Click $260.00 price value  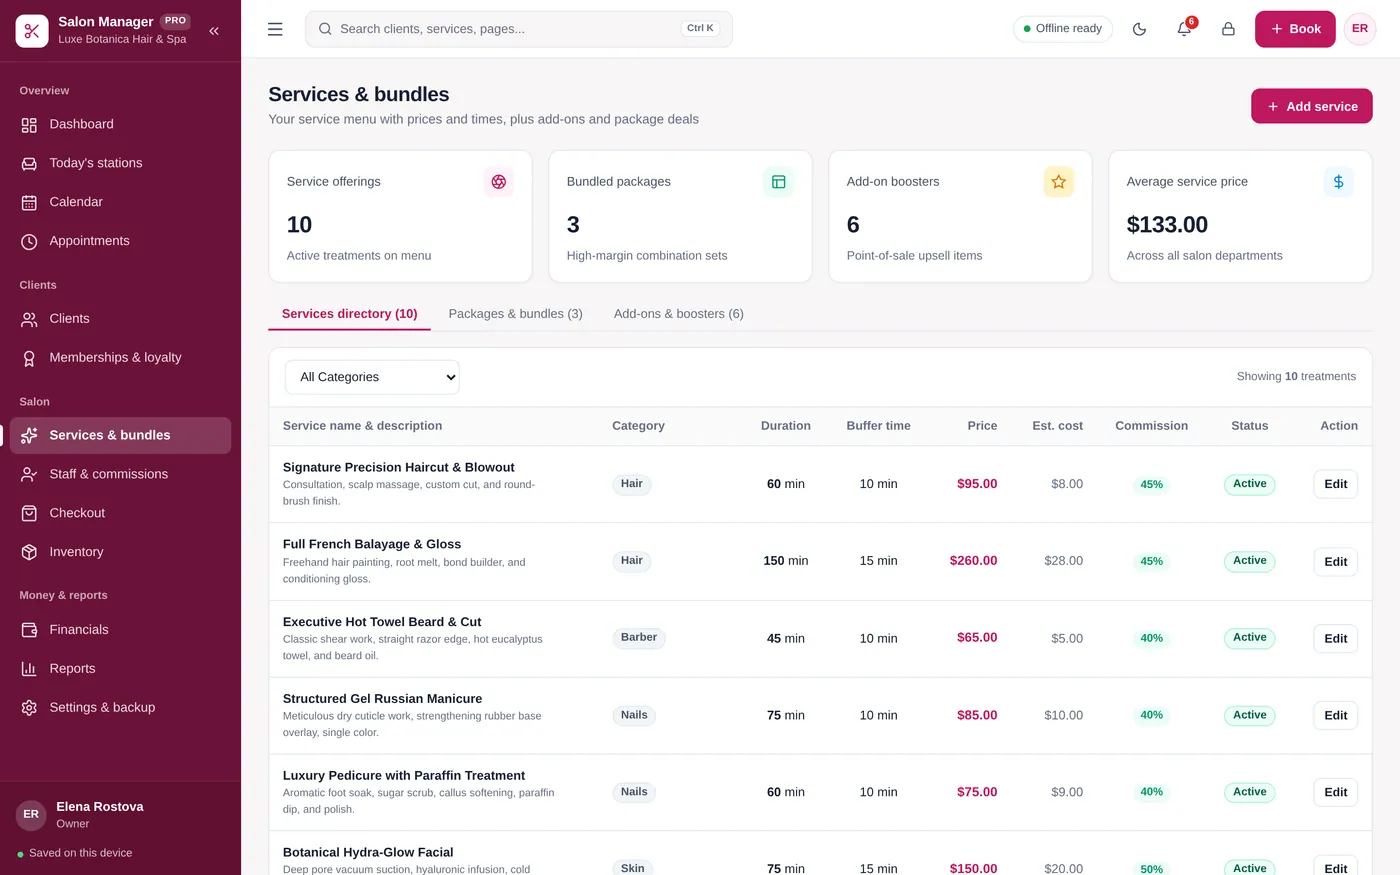pyautogui.click(x=973, y=561)
